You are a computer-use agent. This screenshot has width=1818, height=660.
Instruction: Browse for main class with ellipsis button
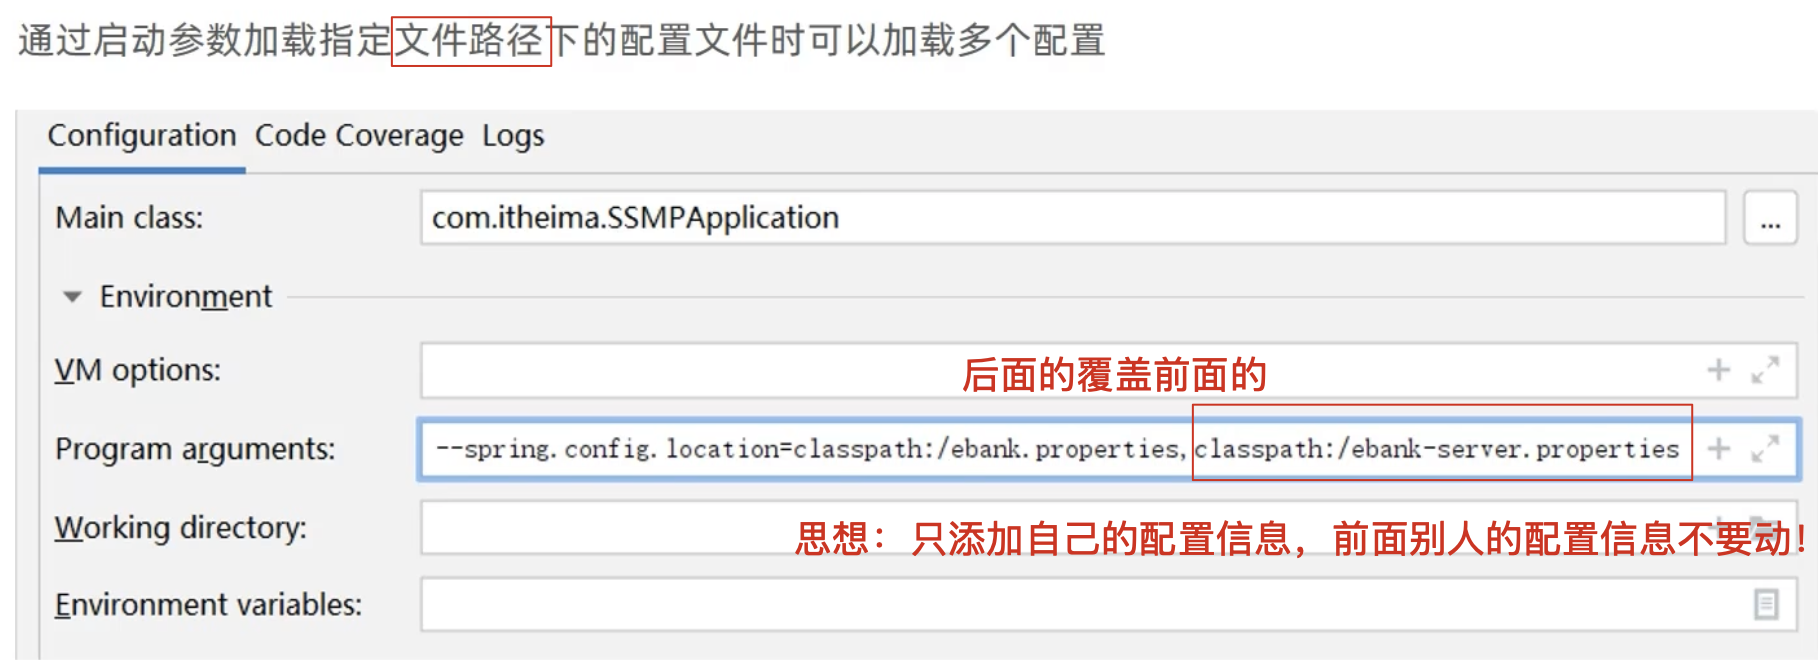[1770, 217]
